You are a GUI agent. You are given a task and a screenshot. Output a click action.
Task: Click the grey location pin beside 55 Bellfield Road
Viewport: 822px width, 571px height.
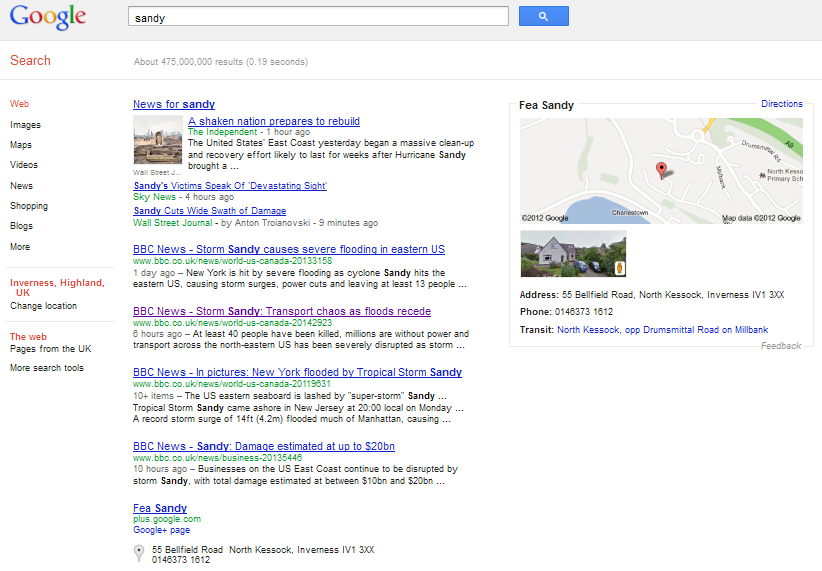139,553
